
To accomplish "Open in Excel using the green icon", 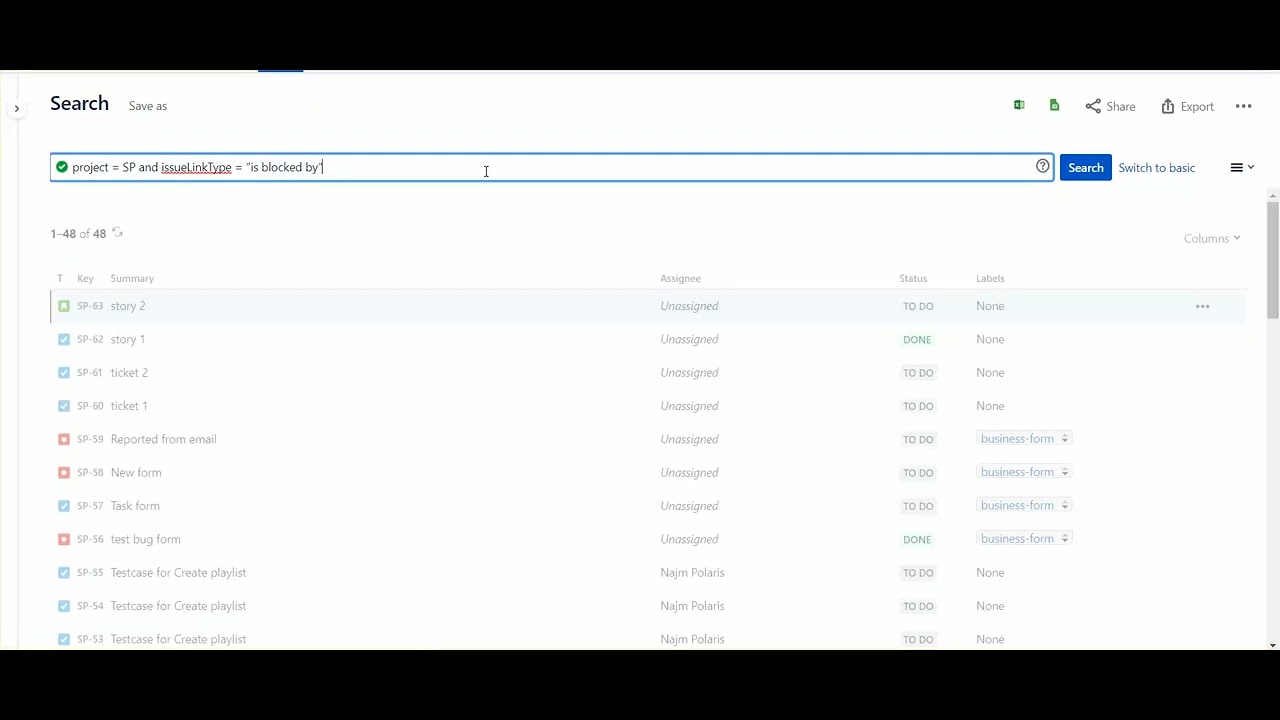I will (1019, 105).
